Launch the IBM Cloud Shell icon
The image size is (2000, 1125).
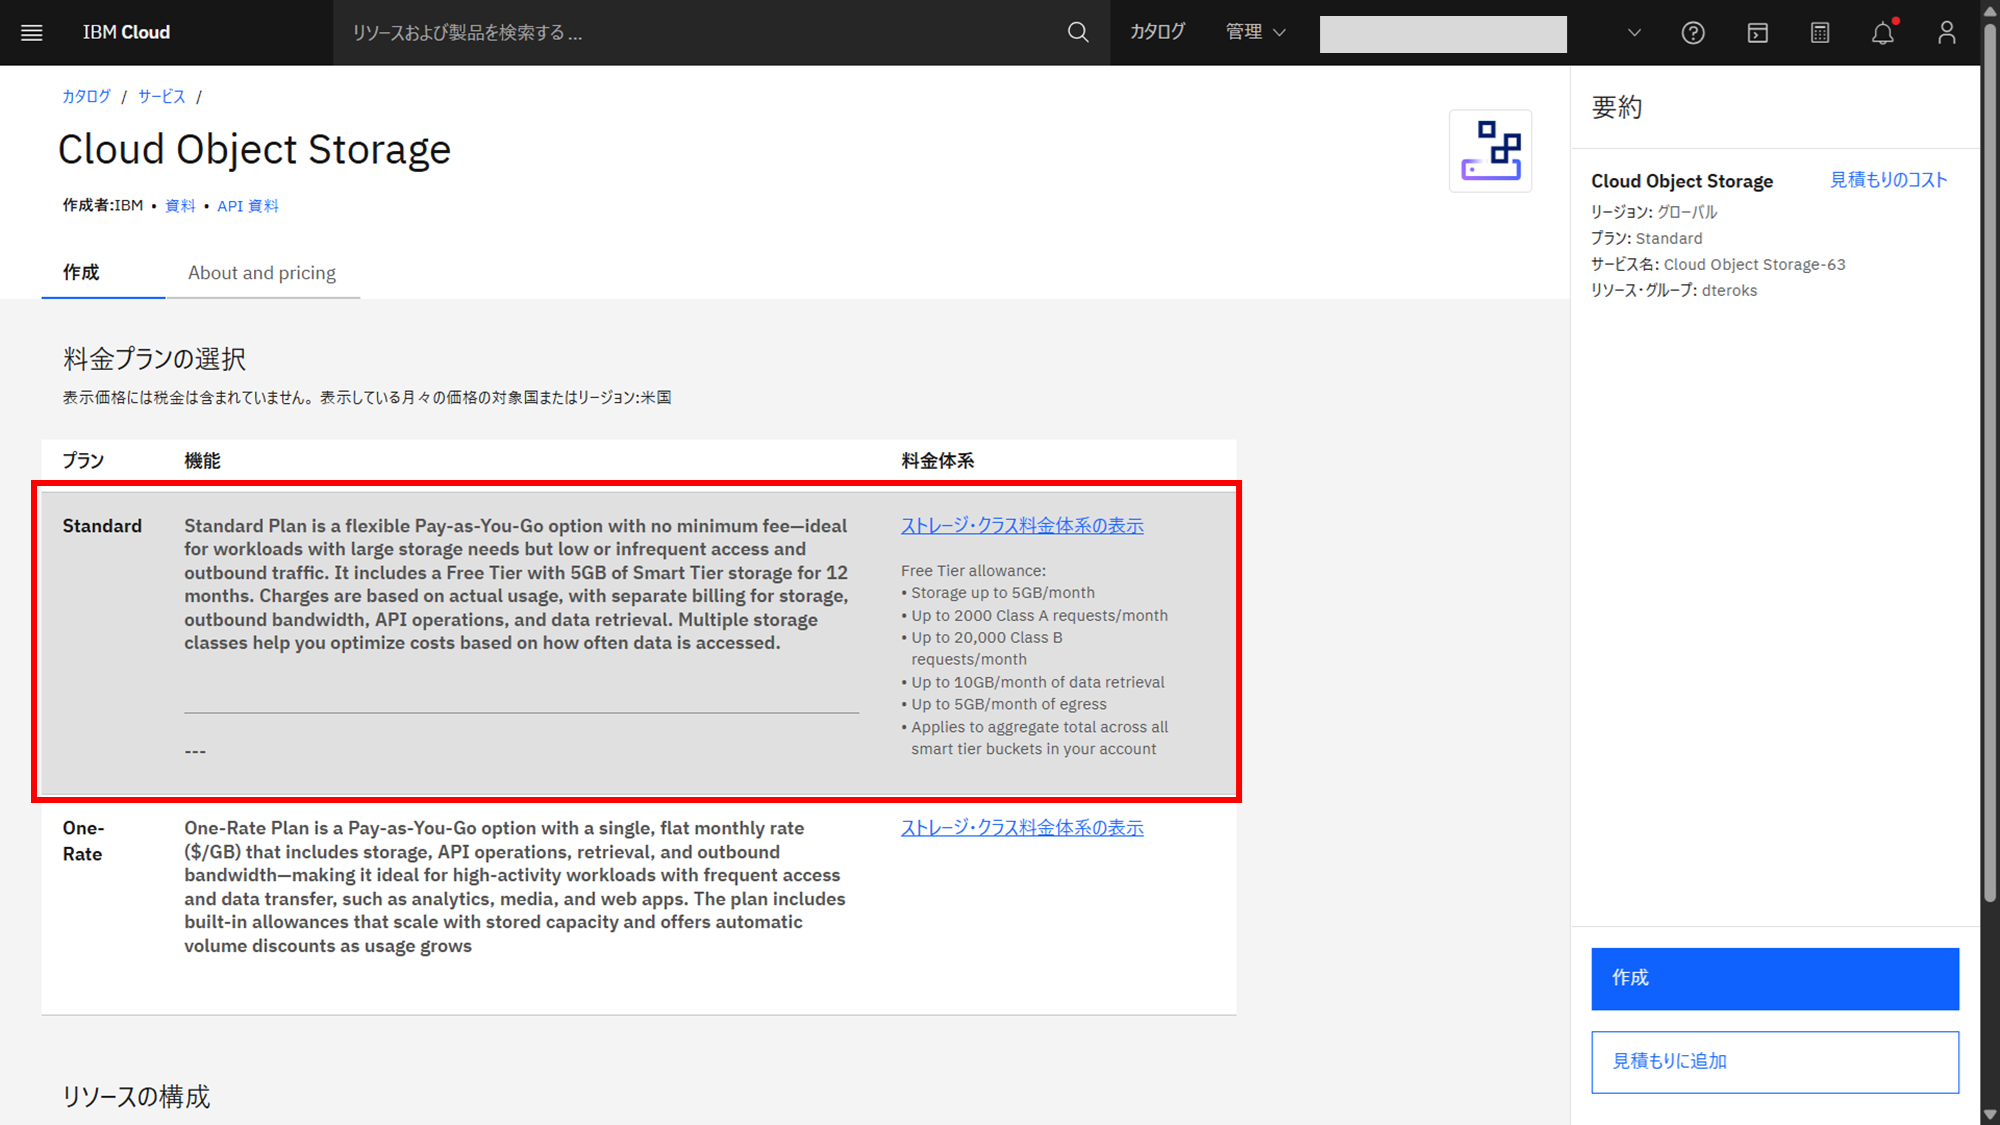tap(1757, 33)
